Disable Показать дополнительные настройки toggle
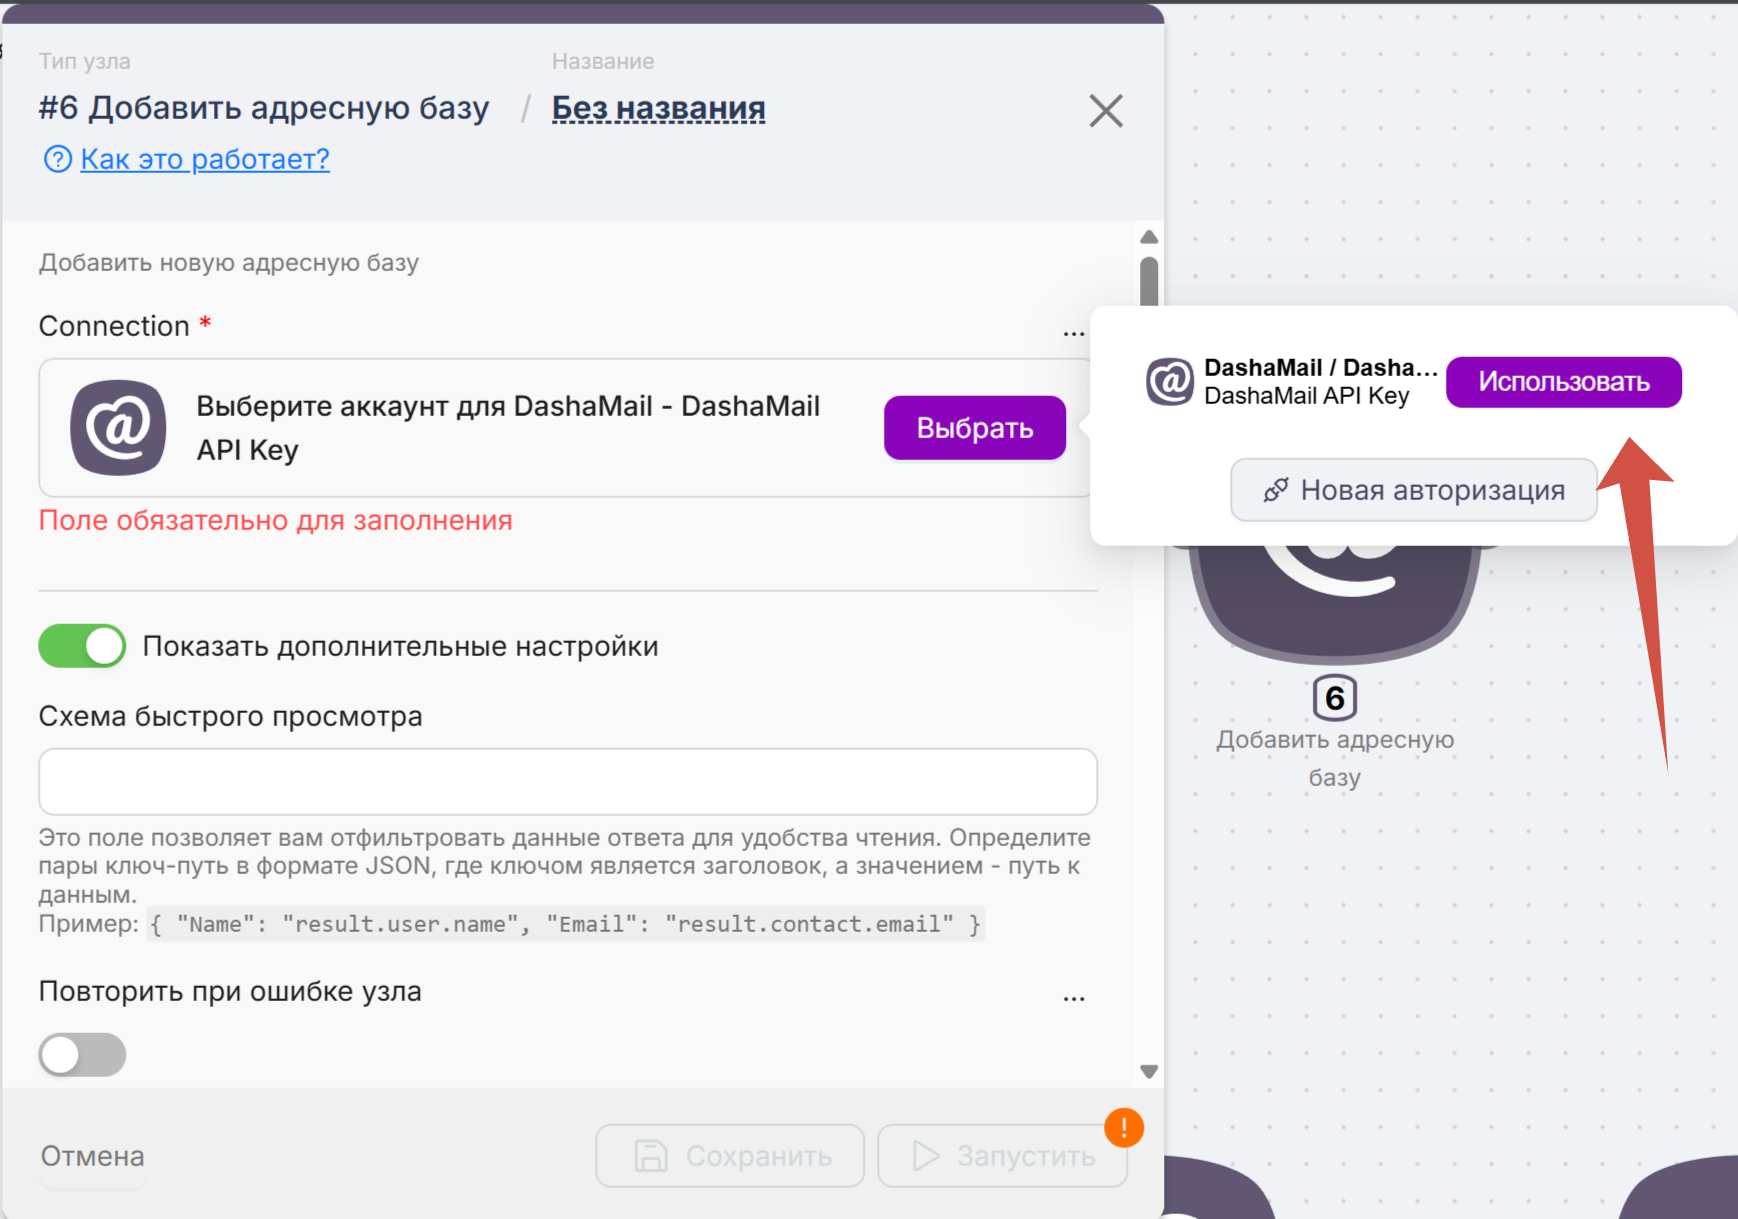 pyautogui.click(x=82, y=646)
